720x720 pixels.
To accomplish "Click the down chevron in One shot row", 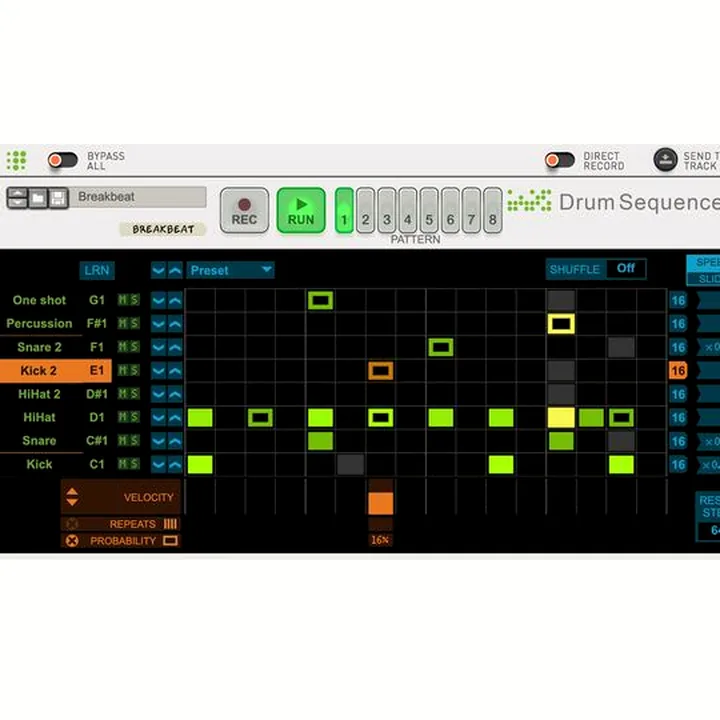I will tap(158, 301).
